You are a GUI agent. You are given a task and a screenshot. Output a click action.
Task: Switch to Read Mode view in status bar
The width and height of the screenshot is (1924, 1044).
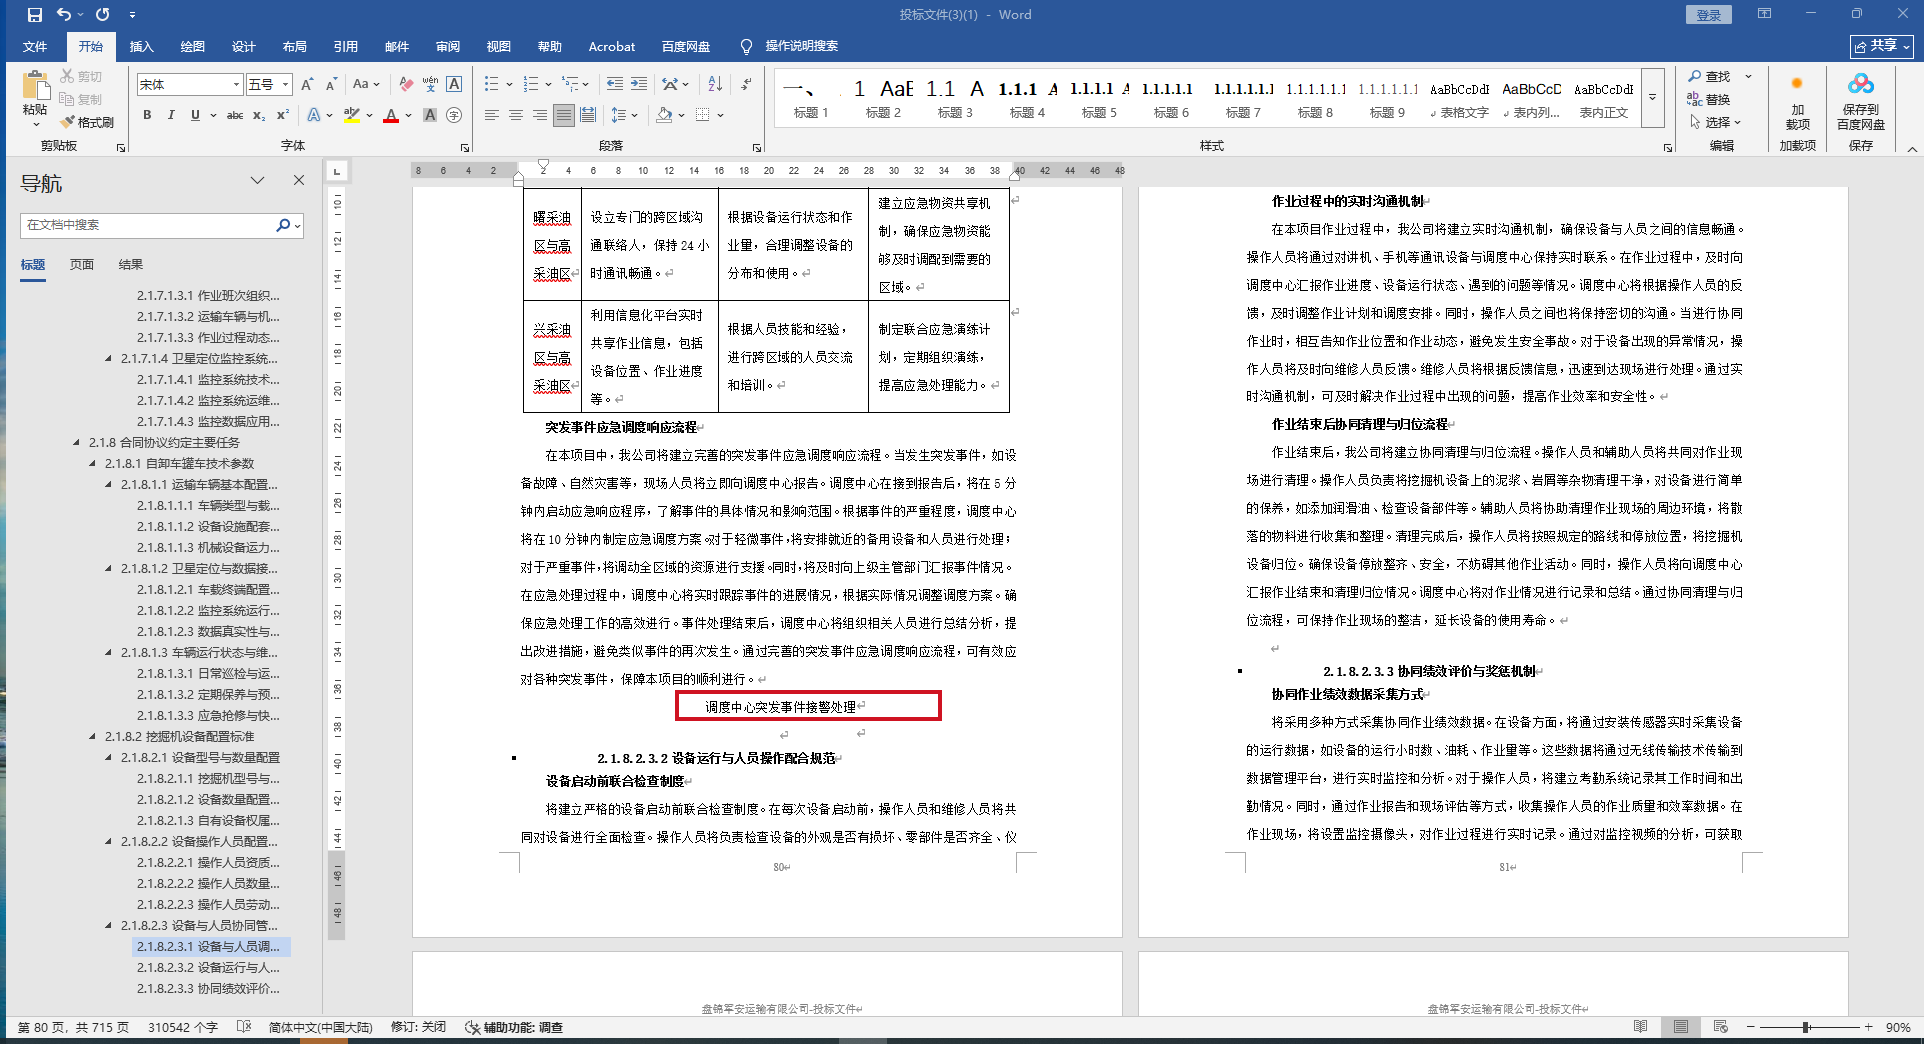(x=1640, y=1027)
